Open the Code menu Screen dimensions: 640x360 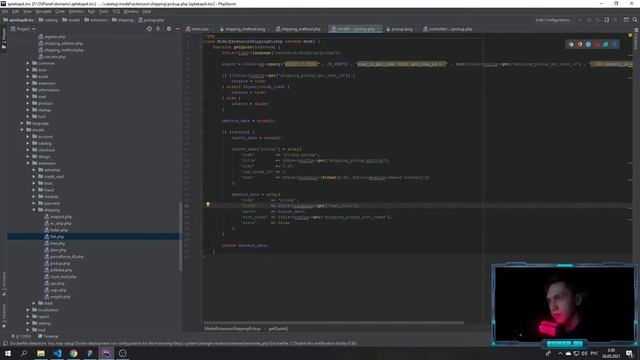60,12
